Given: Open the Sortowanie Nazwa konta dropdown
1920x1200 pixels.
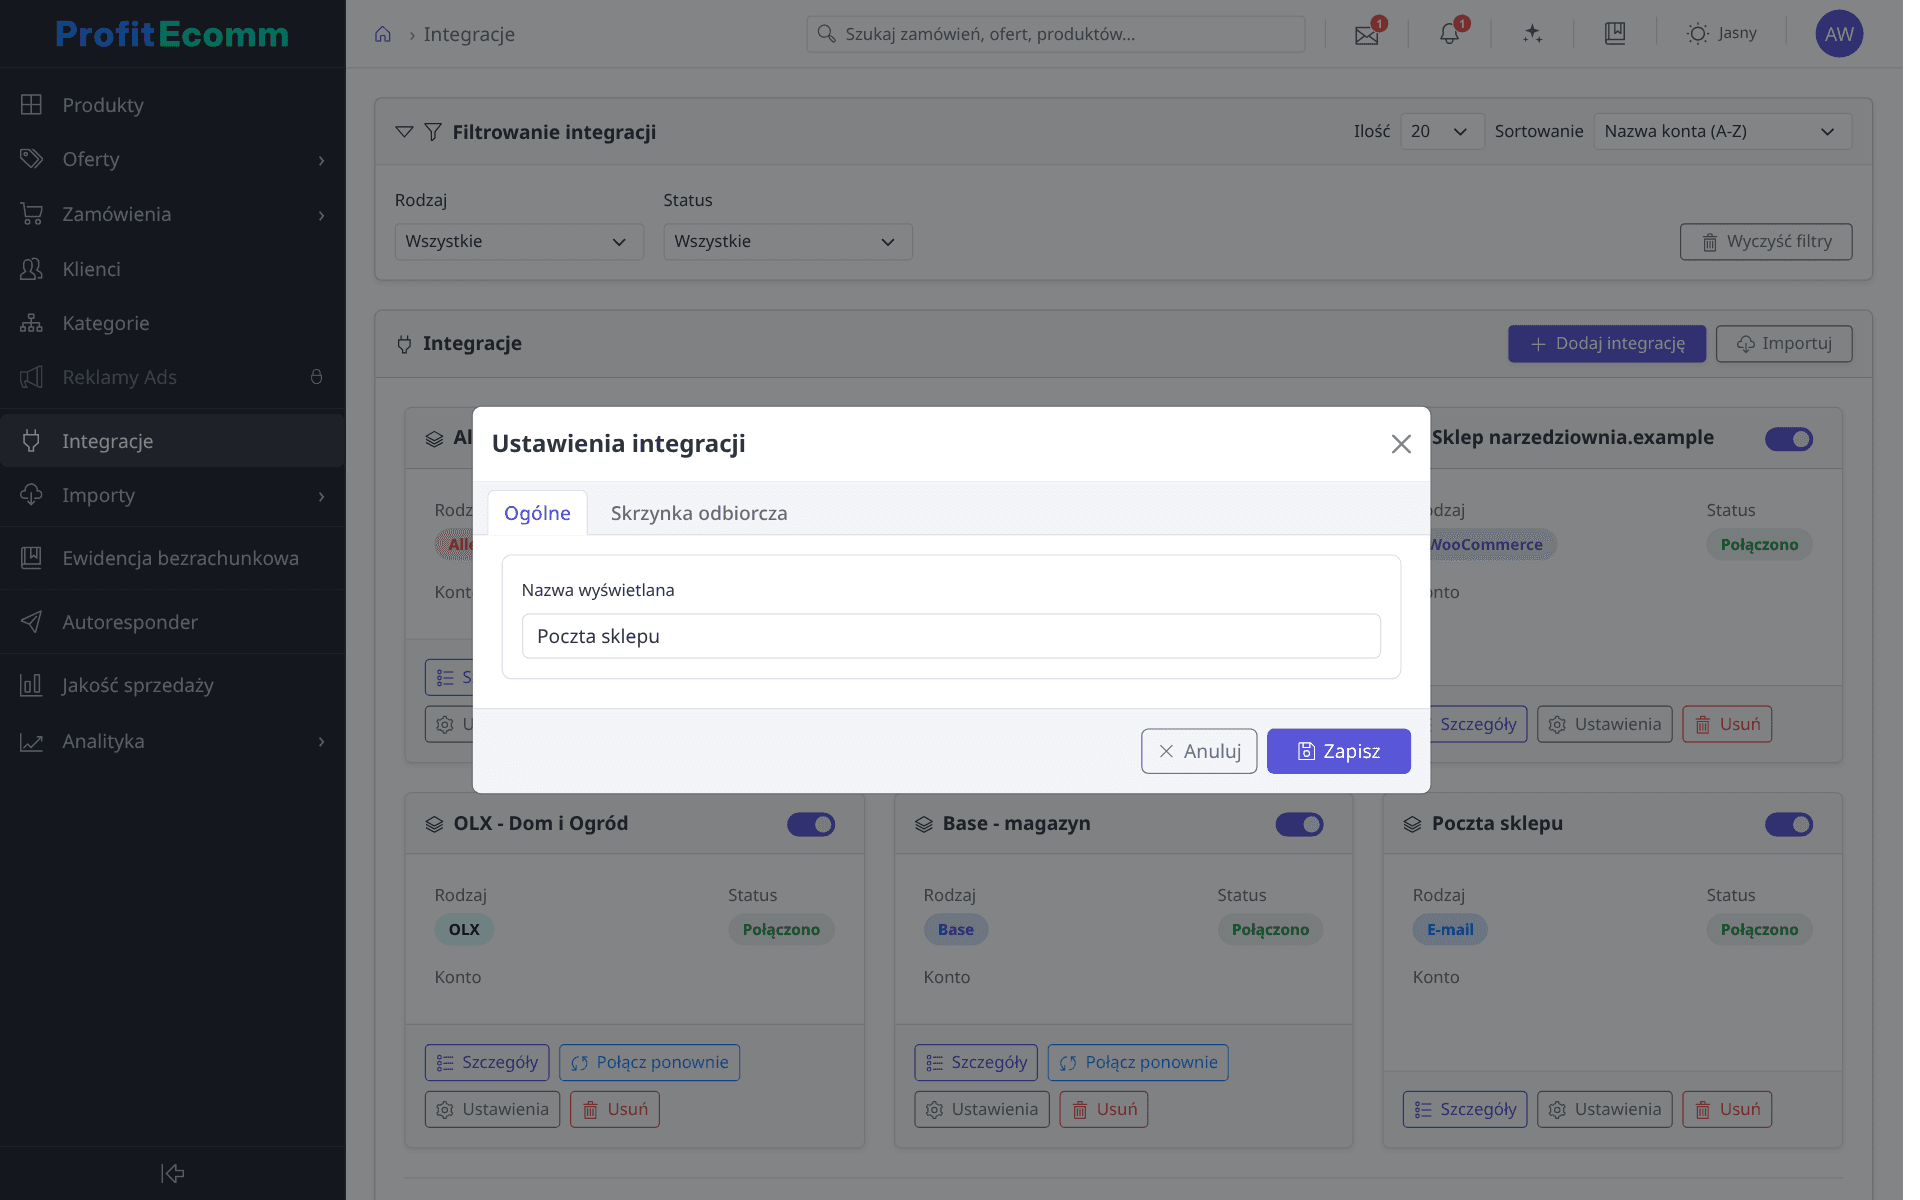Looking at the screenshot, I should [1722, 131].
